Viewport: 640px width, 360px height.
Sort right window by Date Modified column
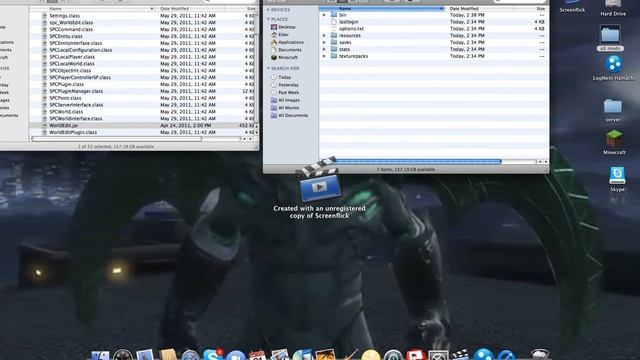click(479, 9)
